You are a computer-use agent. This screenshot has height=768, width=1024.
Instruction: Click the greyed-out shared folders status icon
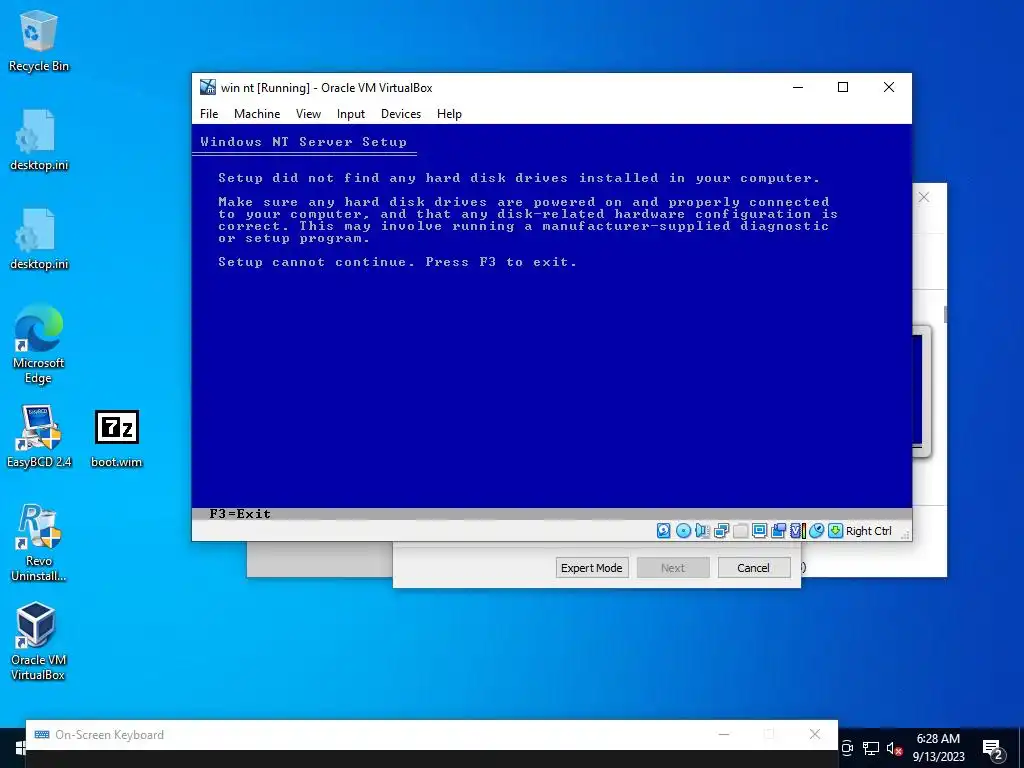tap(740, 531)
